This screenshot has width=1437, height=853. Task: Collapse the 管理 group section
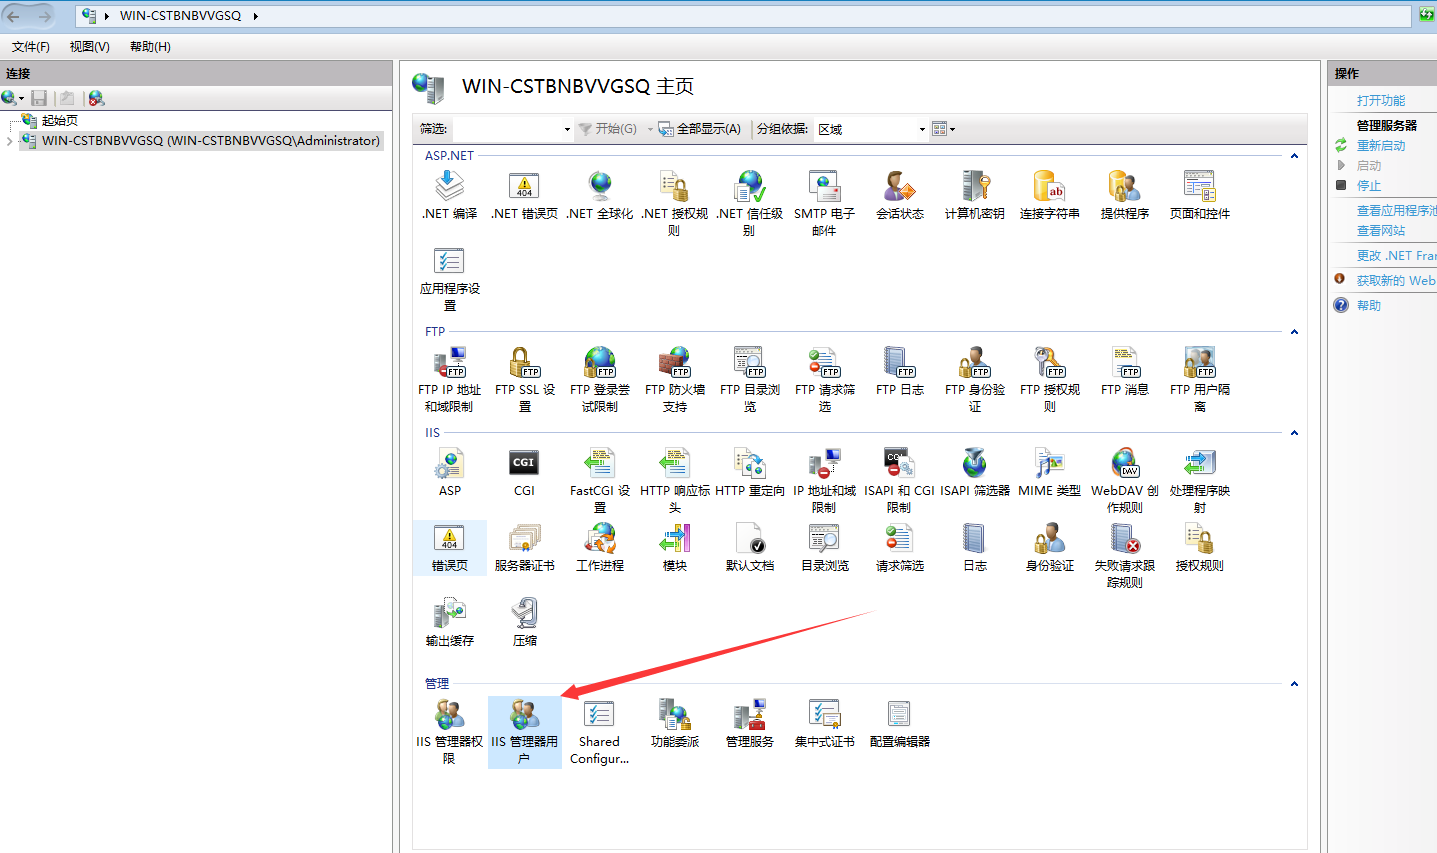coord(1294,684)
